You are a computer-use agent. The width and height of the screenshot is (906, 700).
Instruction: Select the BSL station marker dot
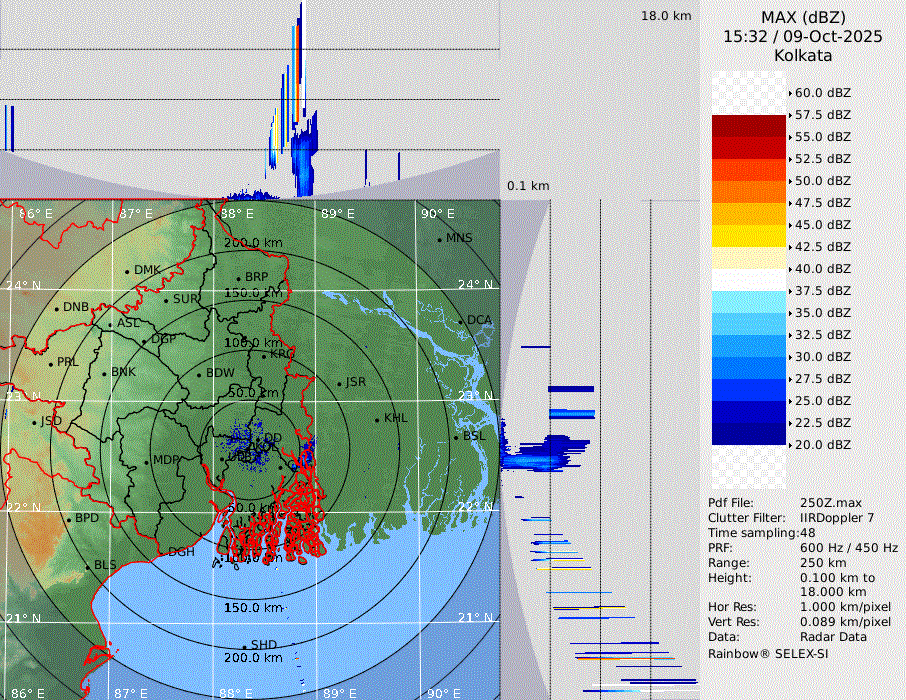(x=456, y=438)
